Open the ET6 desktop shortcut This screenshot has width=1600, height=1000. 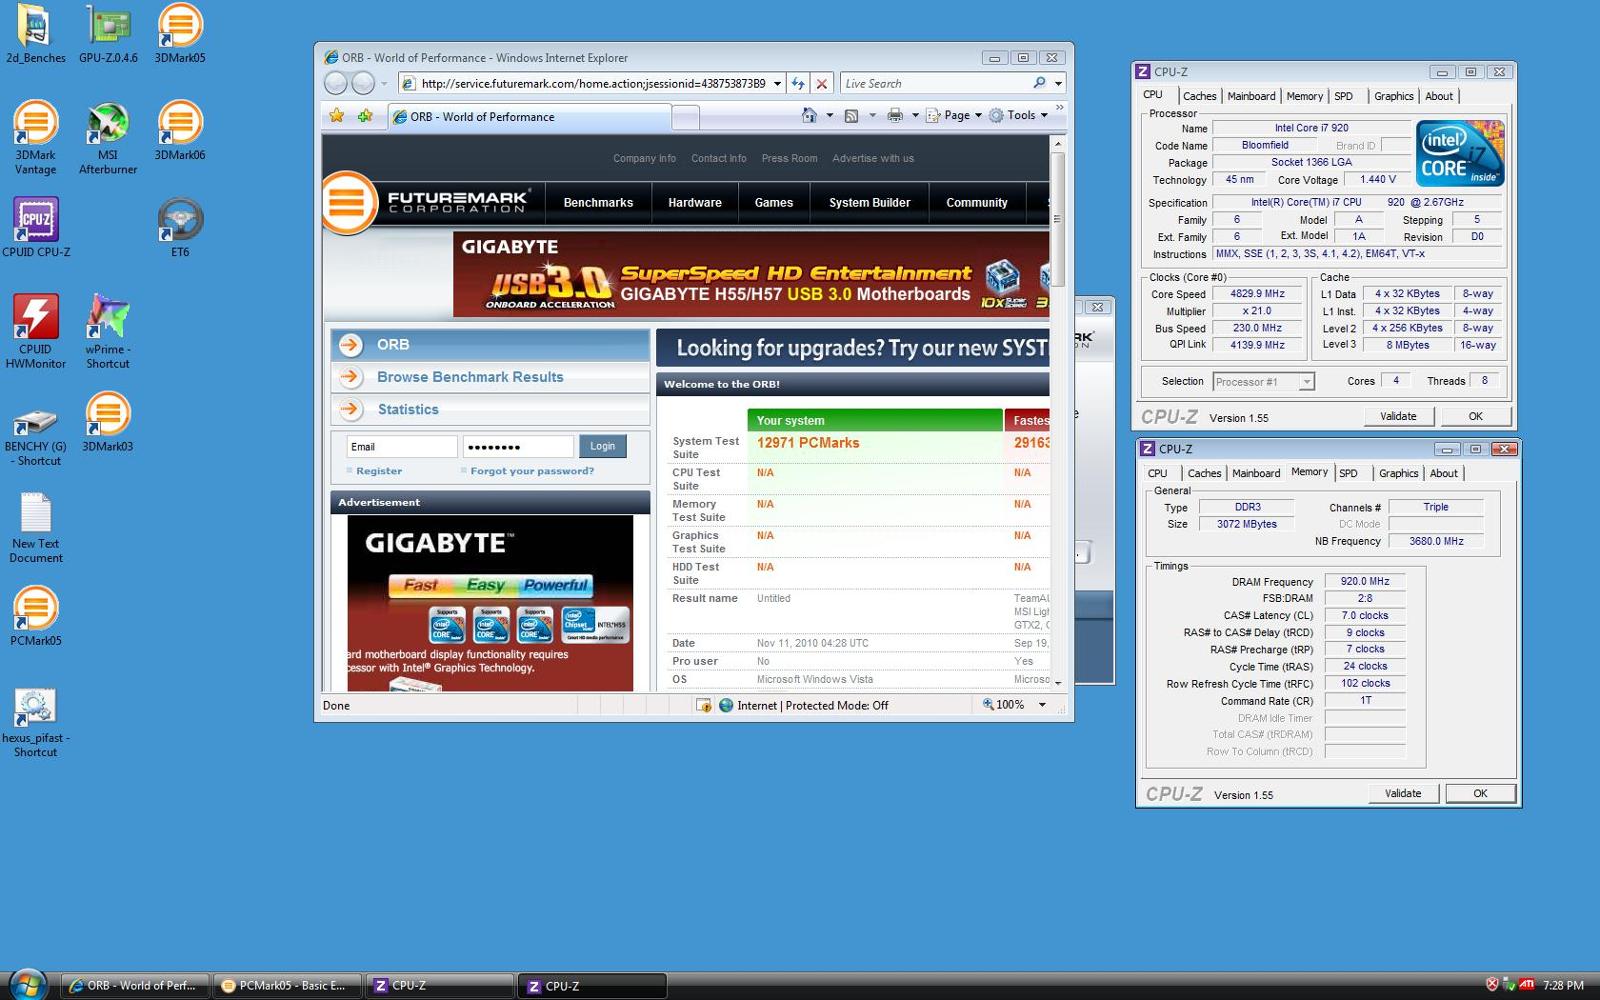click(x=180, y=227)
